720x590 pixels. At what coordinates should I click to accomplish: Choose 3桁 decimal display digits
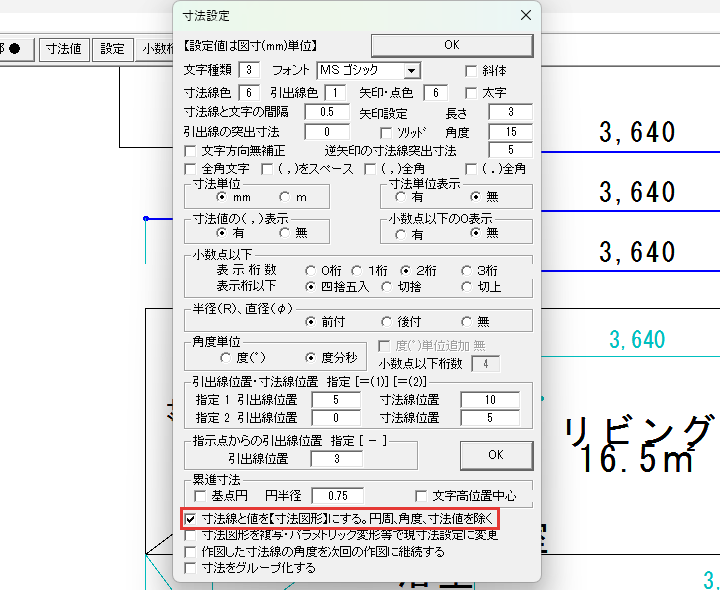coord(467,270)
